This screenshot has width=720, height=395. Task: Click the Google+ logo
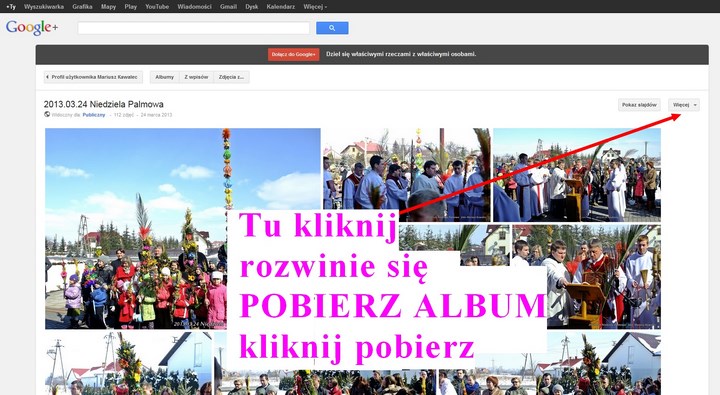[32, 28]
